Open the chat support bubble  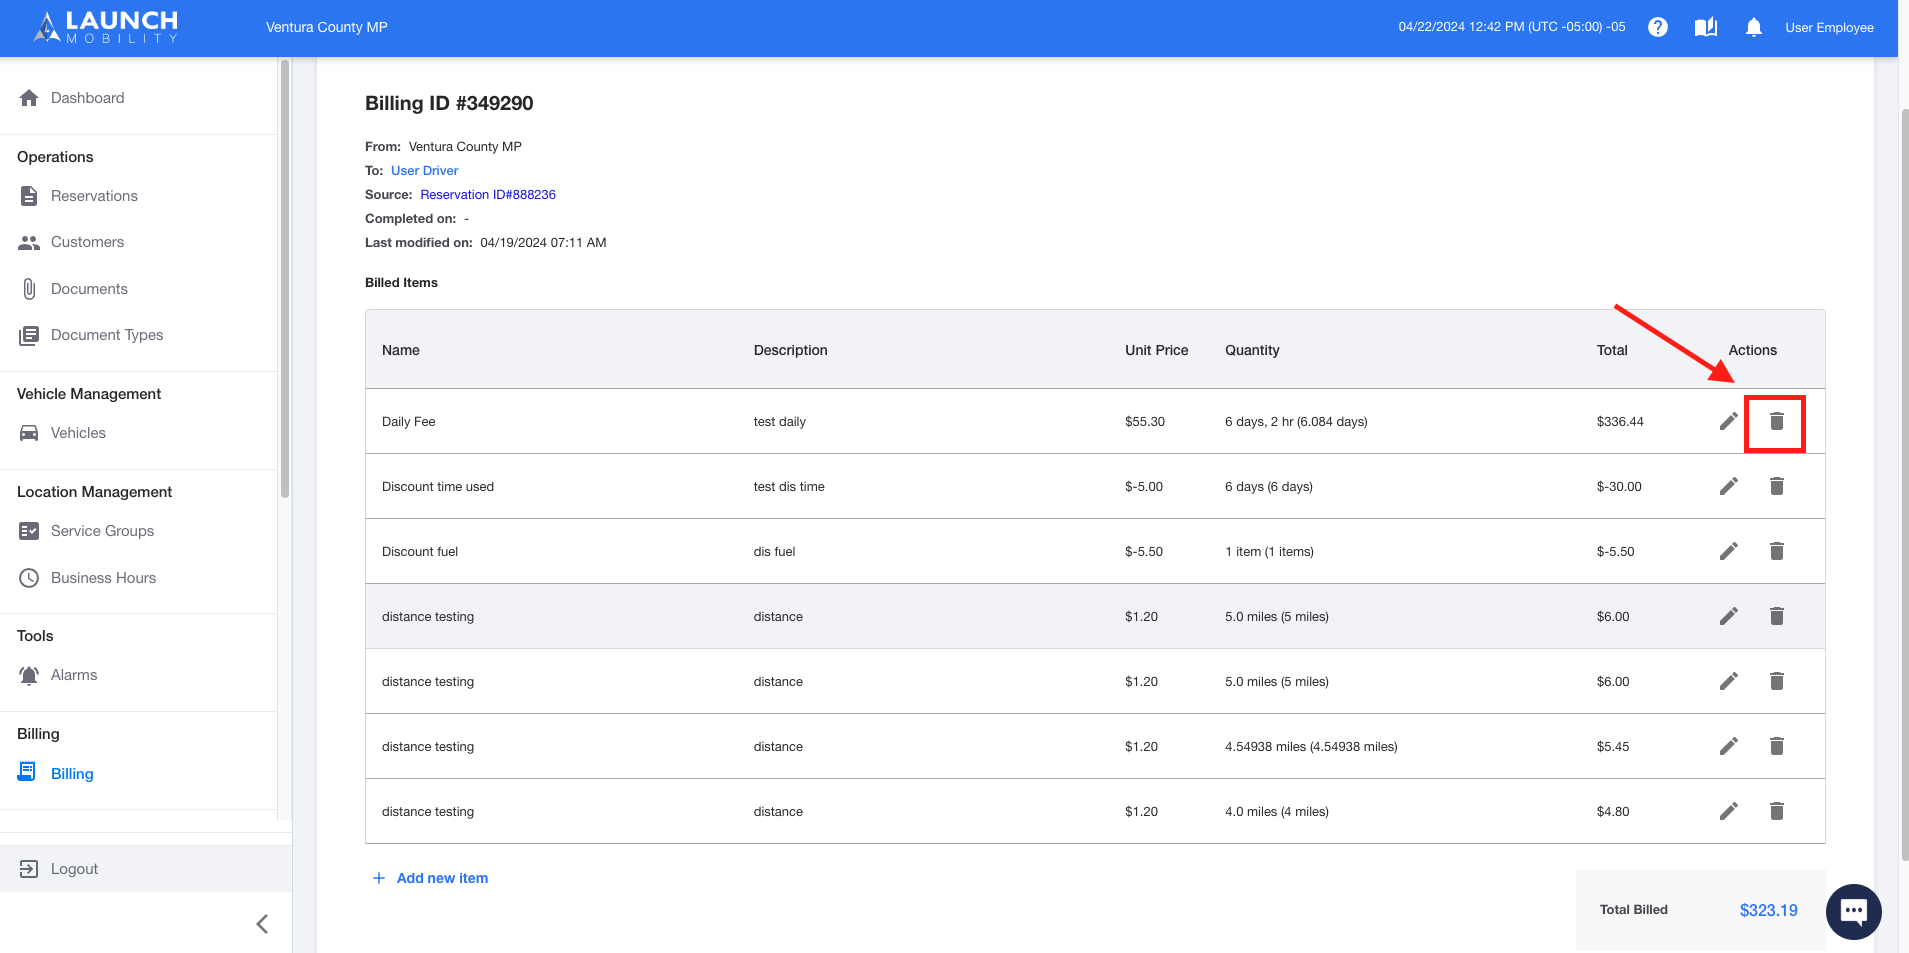point(1853,911)
